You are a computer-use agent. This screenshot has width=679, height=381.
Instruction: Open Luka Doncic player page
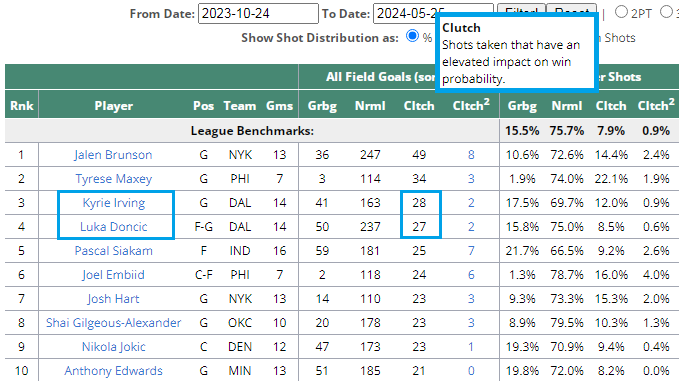113,227
